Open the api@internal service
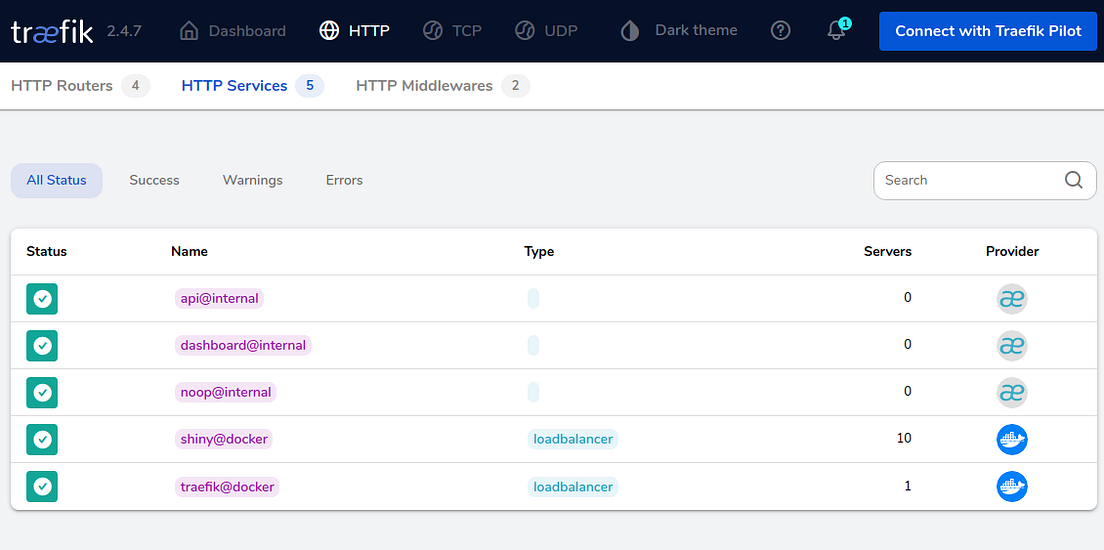The width and height of the screenshot is (1104, 550). (220, 299)
